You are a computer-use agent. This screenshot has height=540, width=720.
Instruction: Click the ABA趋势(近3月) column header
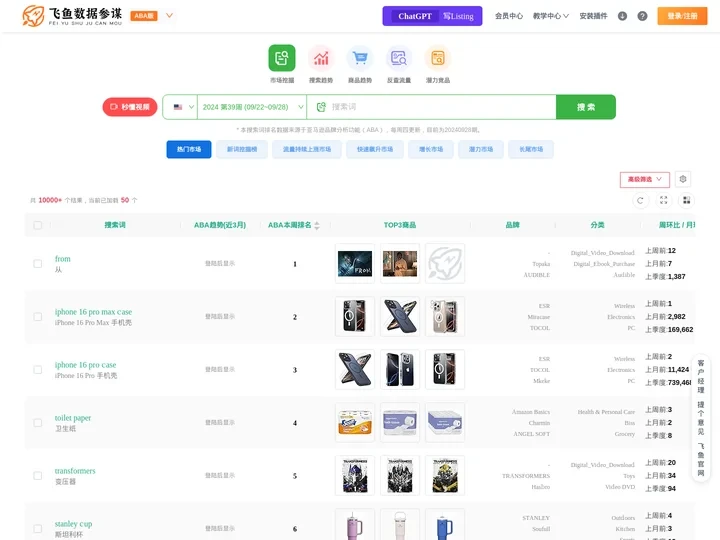220,225
